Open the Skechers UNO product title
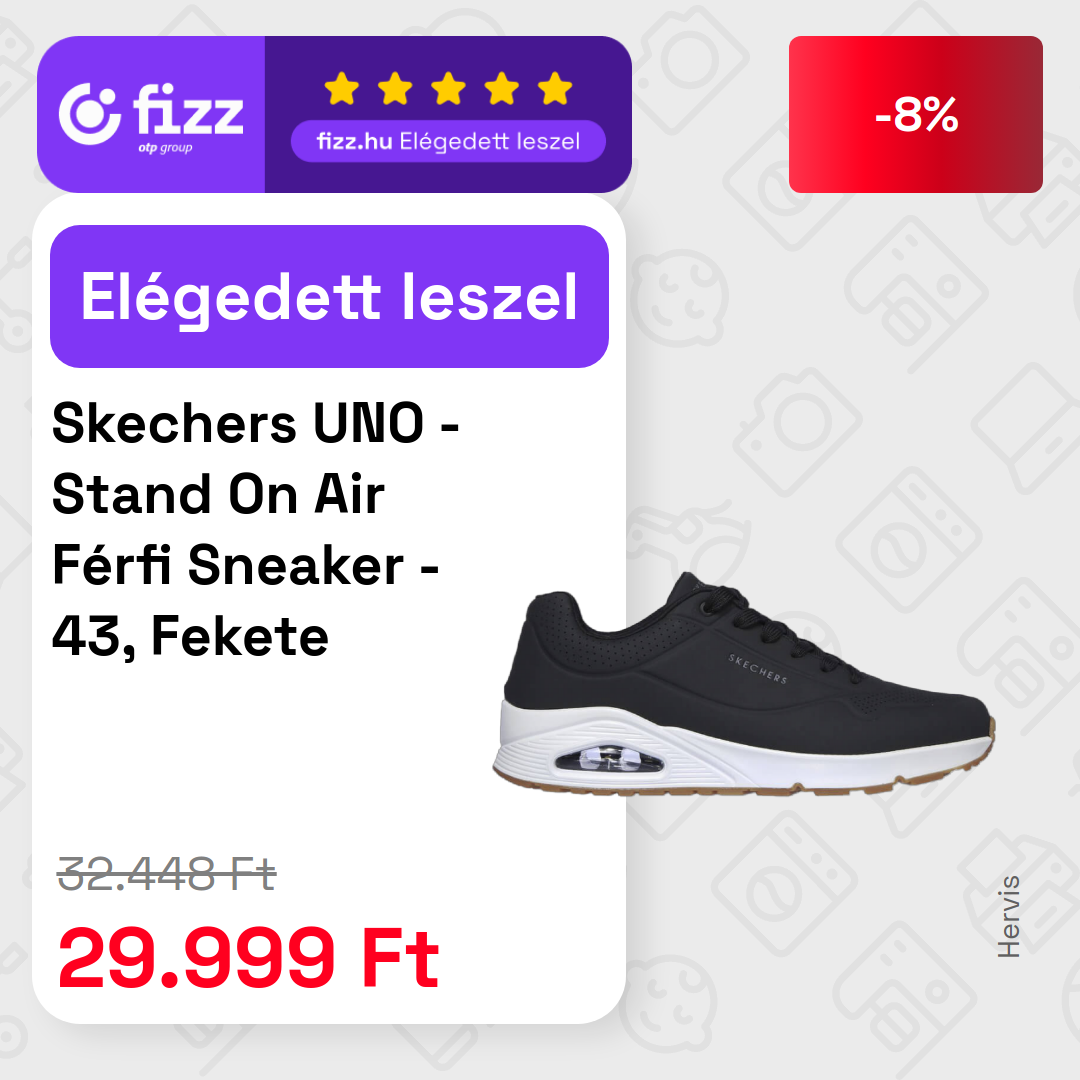 click(256, 529)
